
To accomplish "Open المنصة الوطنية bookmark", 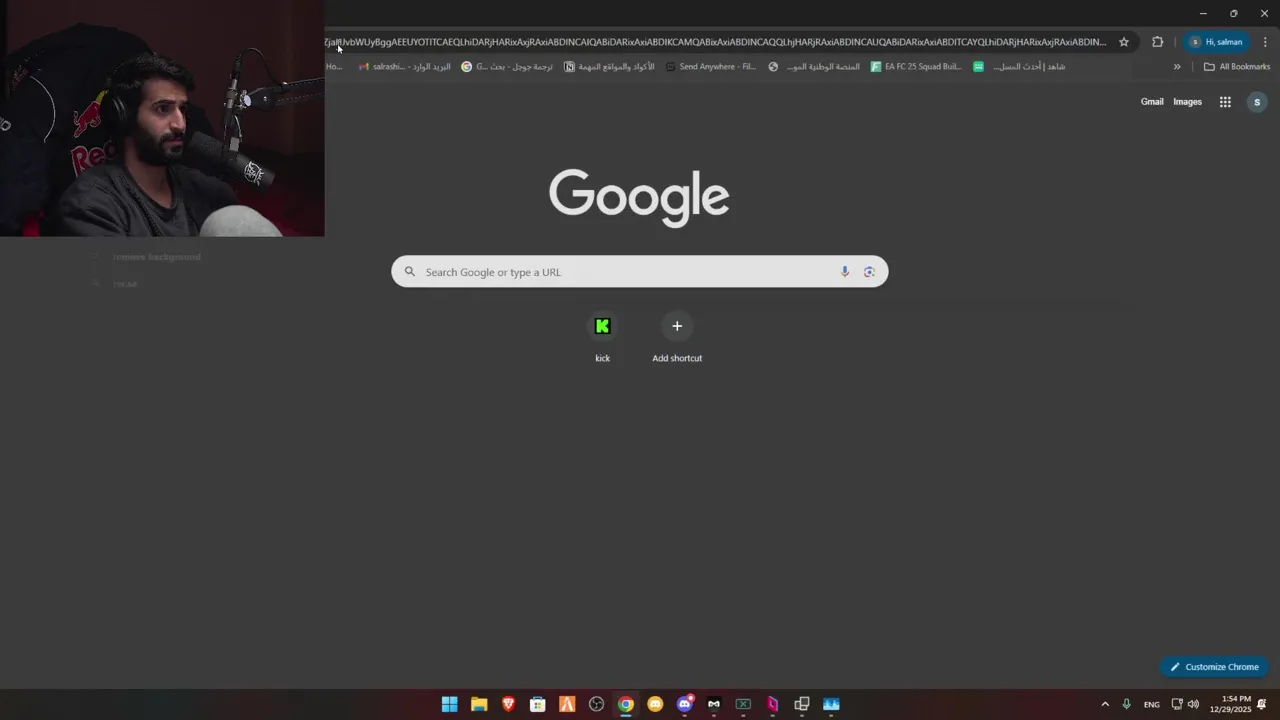I will click(813, 67).
